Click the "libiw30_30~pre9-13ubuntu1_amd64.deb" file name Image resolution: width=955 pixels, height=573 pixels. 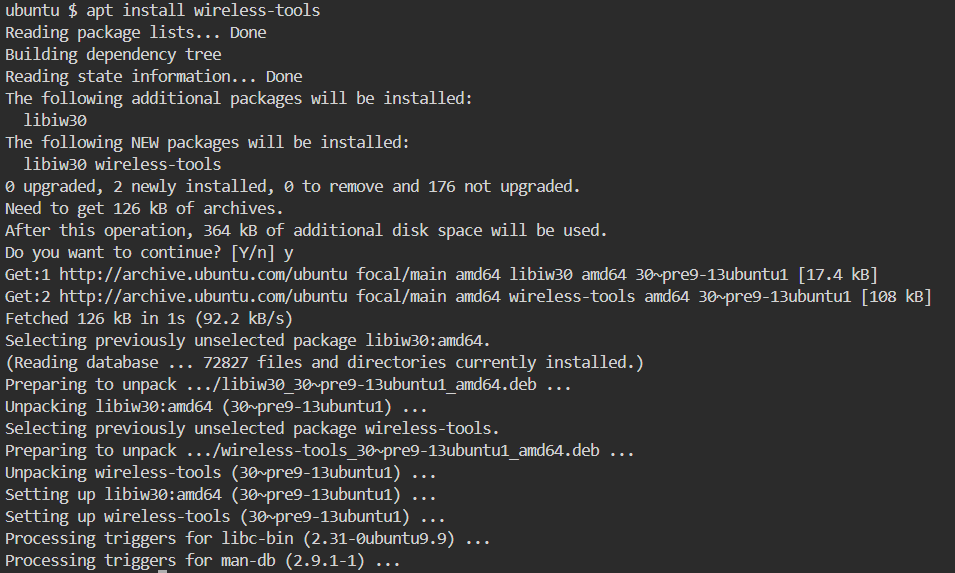[x=379, y=384]
